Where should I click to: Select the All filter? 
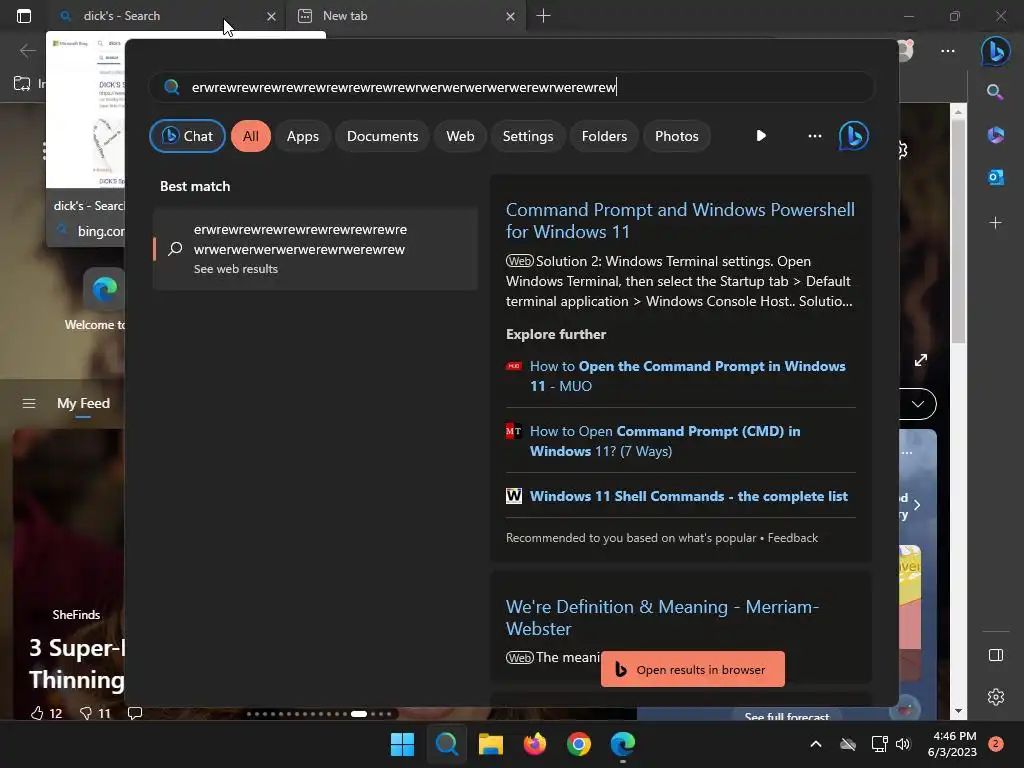tap(251, 136)
